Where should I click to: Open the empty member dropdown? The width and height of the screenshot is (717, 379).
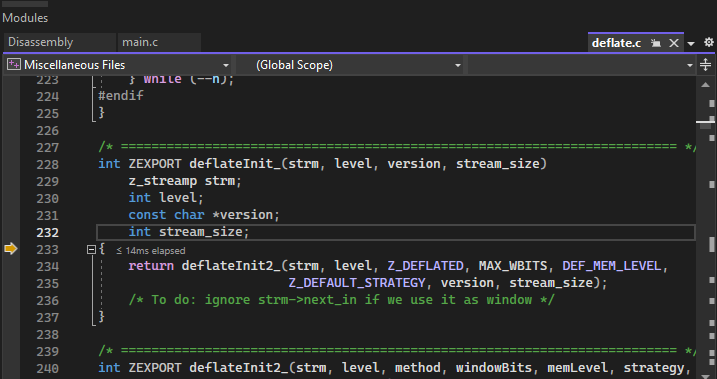(x=581, y=65)
